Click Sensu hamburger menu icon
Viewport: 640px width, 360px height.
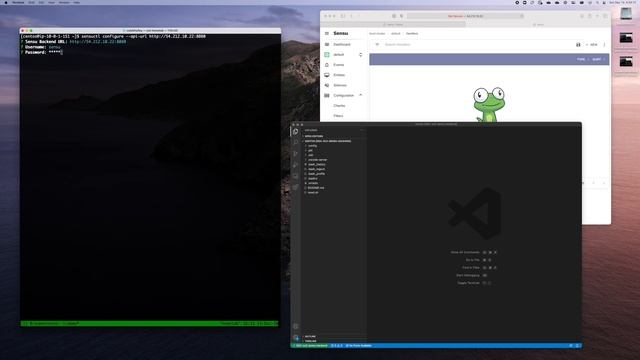(327, 33)
